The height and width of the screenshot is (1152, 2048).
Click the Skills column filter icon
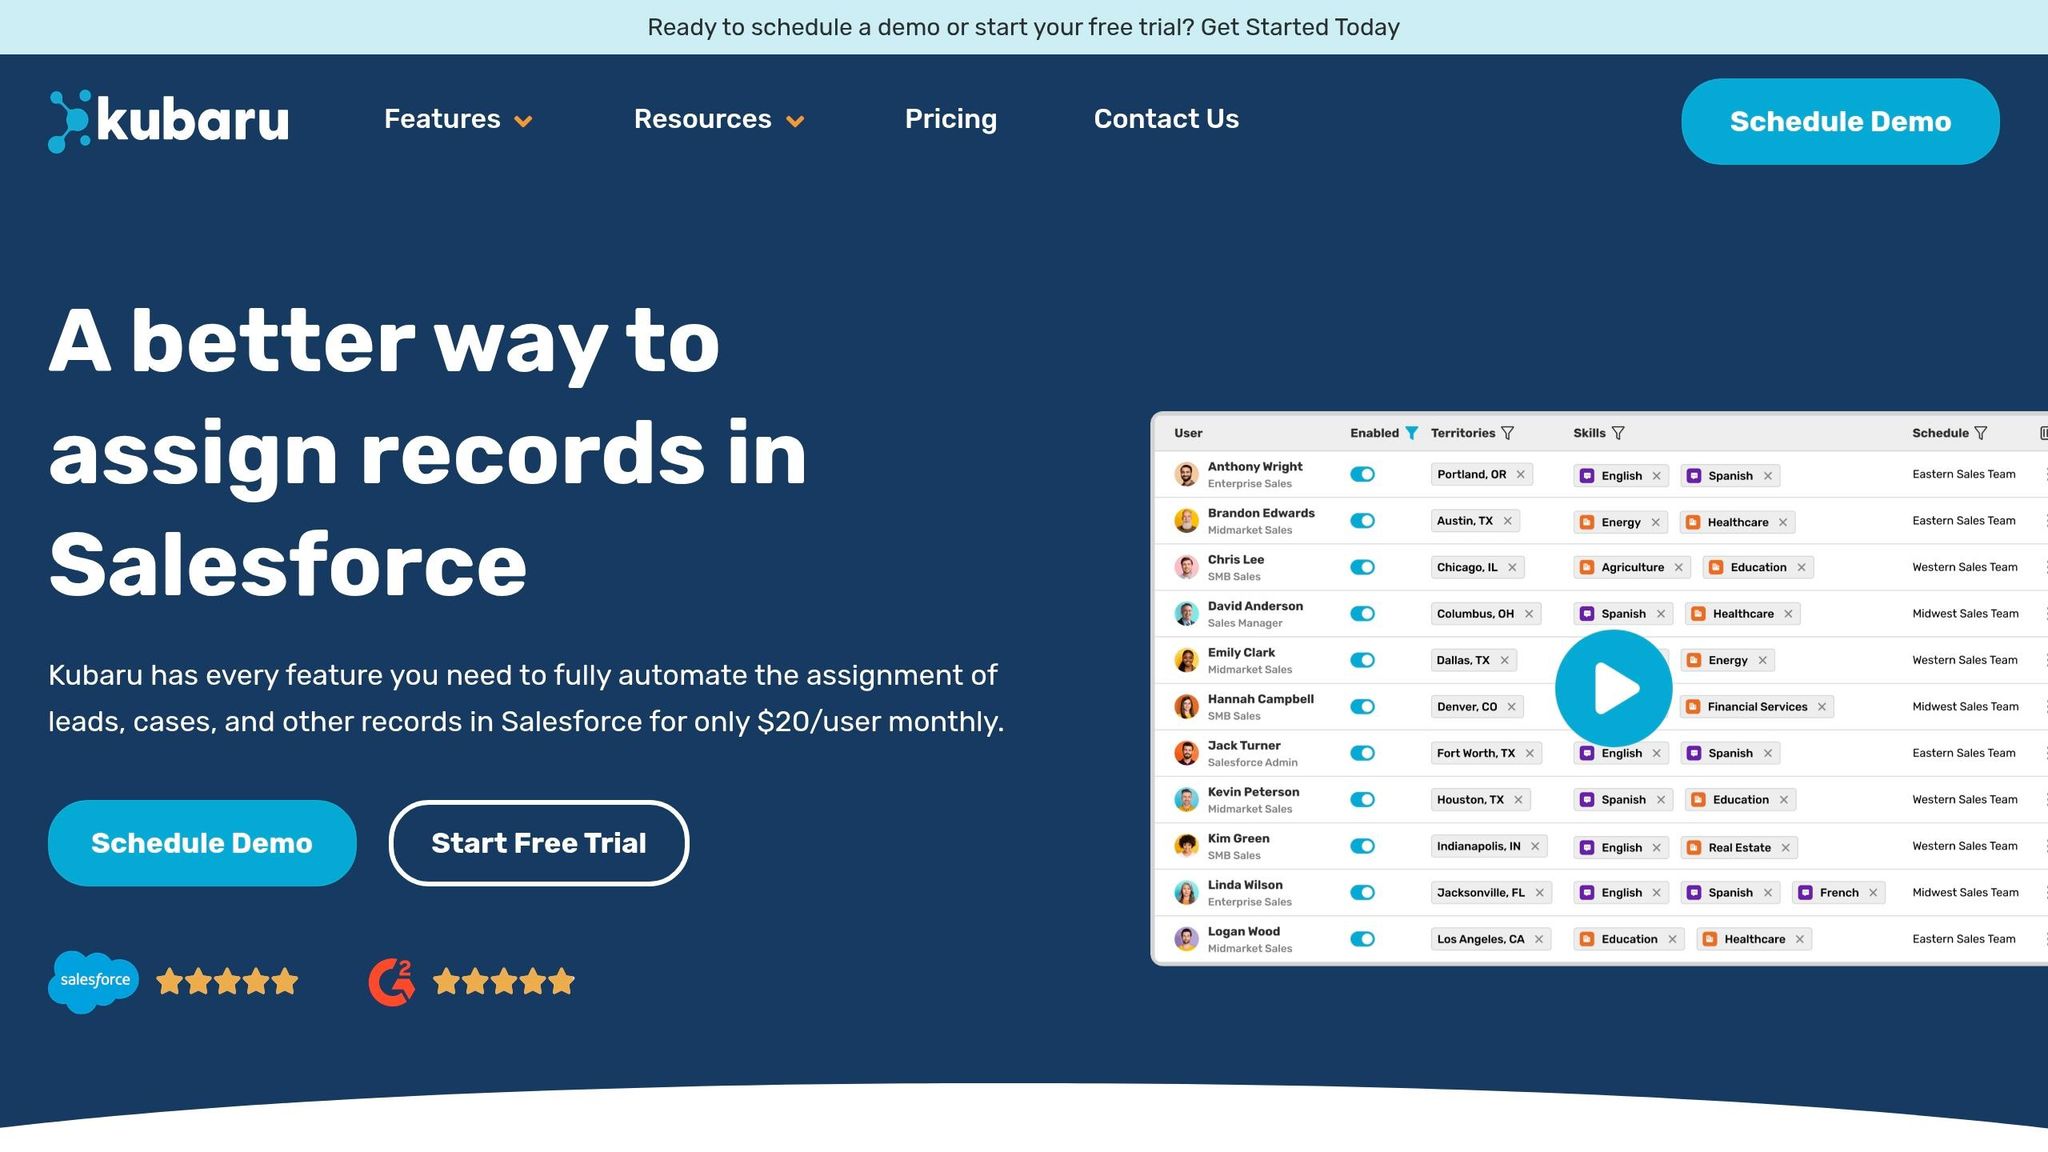[x=1618, y=433]
